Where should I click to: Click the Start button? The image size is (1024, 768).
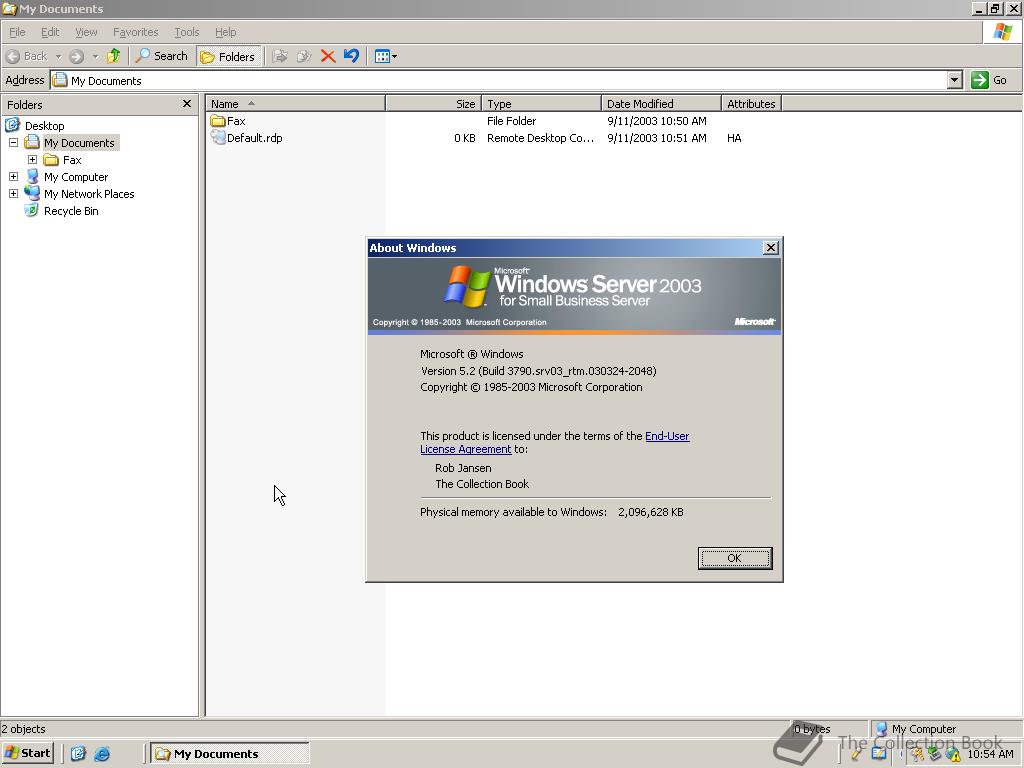pos(27,753)
